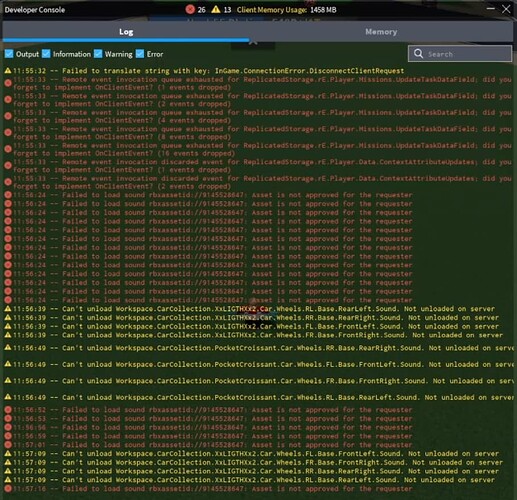
Task: Collapse the console with the small arrow handle
Action: (x=253, y=43)
